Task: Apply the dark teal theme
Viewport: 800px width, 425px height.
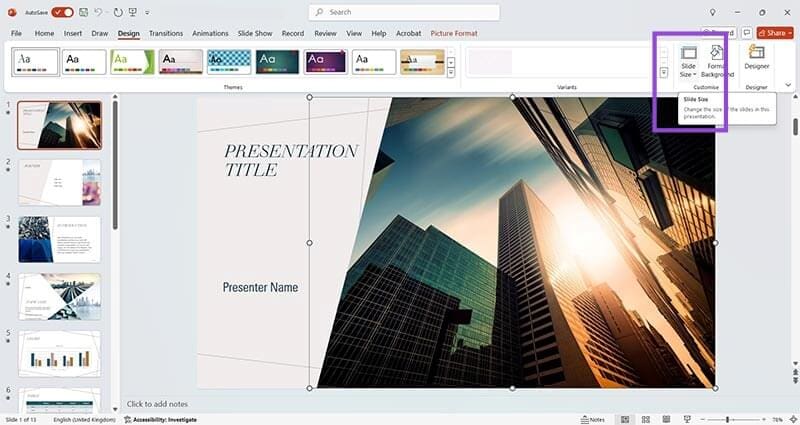Action: pos(277,62)
